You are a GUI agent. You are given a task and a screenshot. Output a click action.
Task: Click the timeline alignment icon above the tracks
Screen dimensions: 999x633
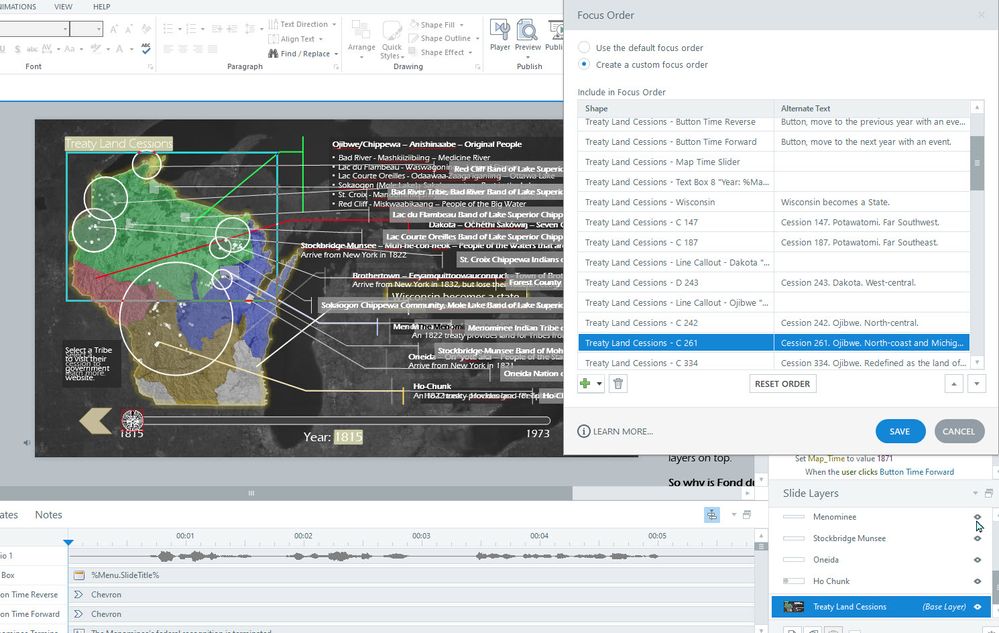(x=711, y=514)
